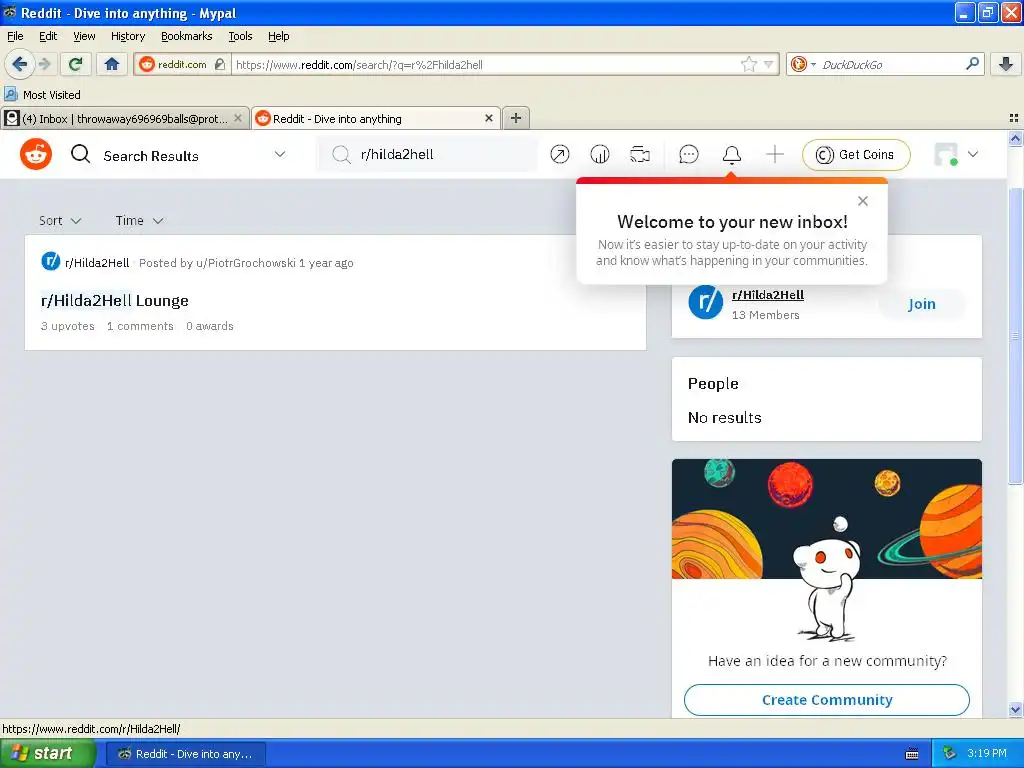The width and height of the screenshot is (1024, 768).
Task: Expand the Search Results navigation chevron
Action: tap(280, 155)
